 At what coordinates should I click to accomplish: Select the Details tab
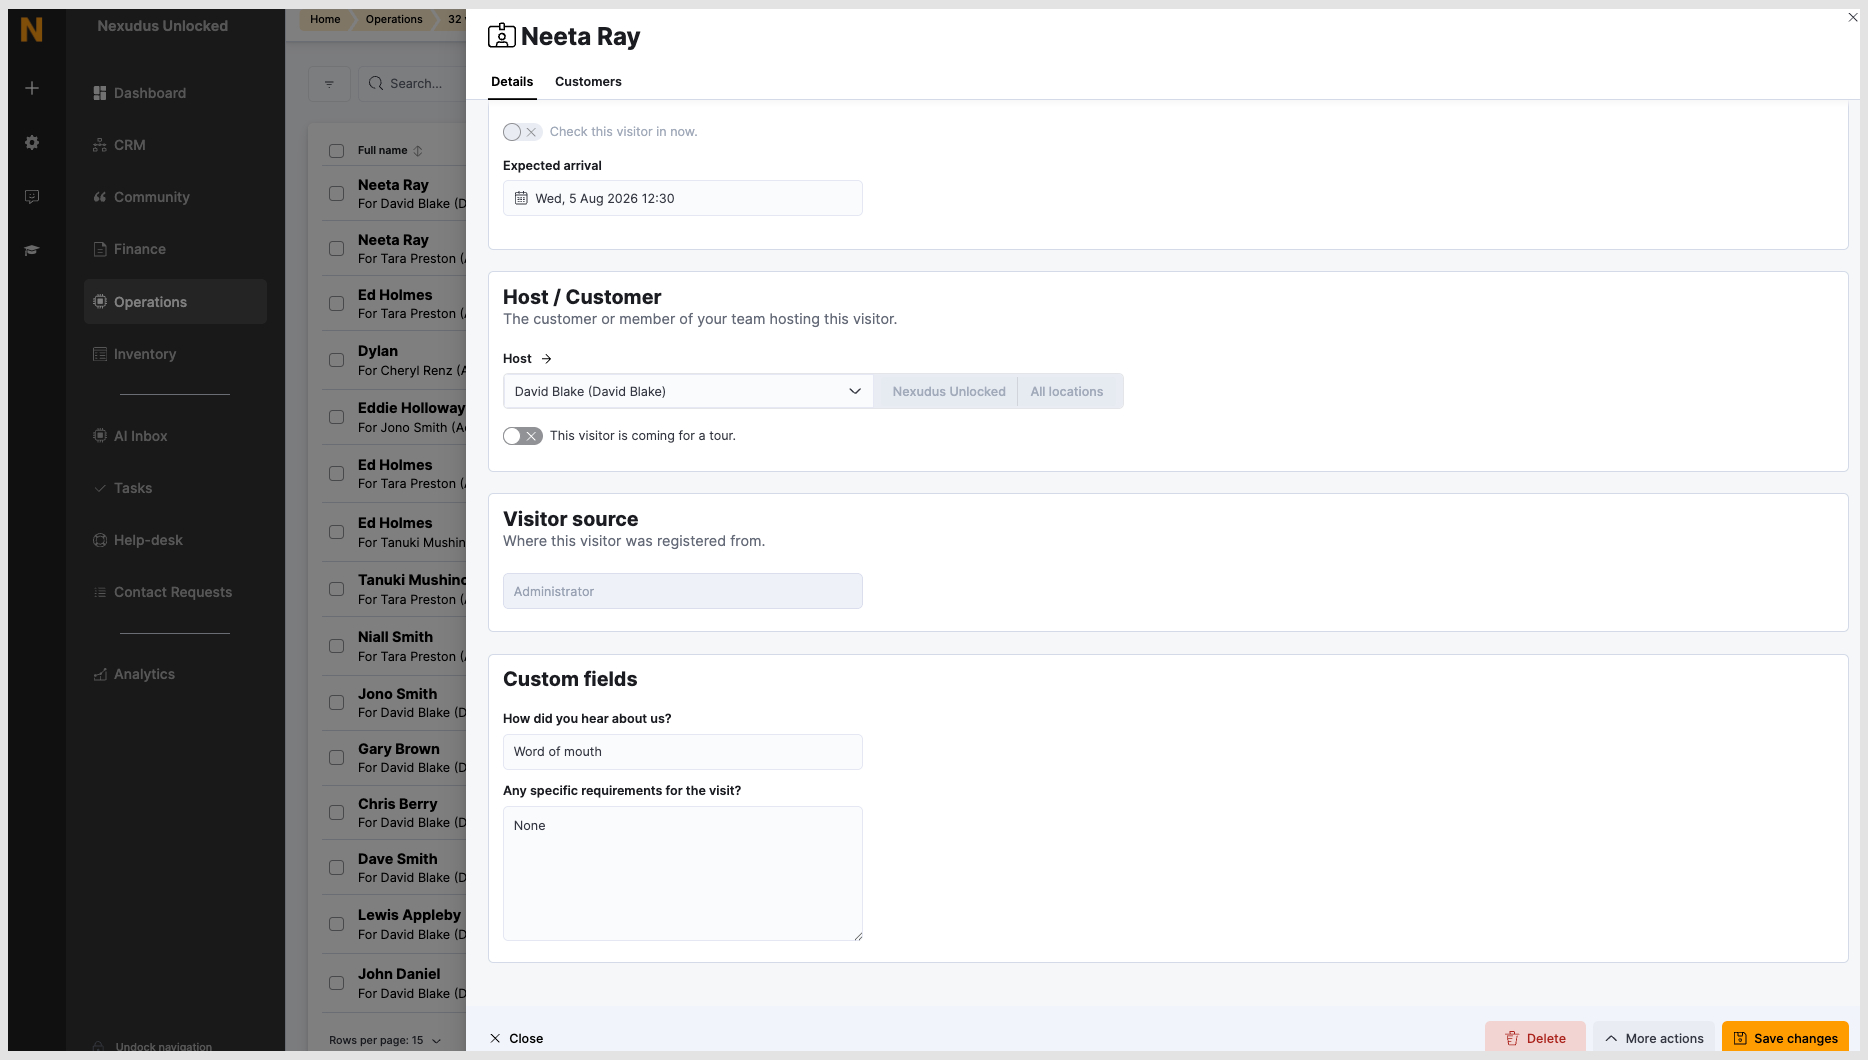[x=512, y=82]
